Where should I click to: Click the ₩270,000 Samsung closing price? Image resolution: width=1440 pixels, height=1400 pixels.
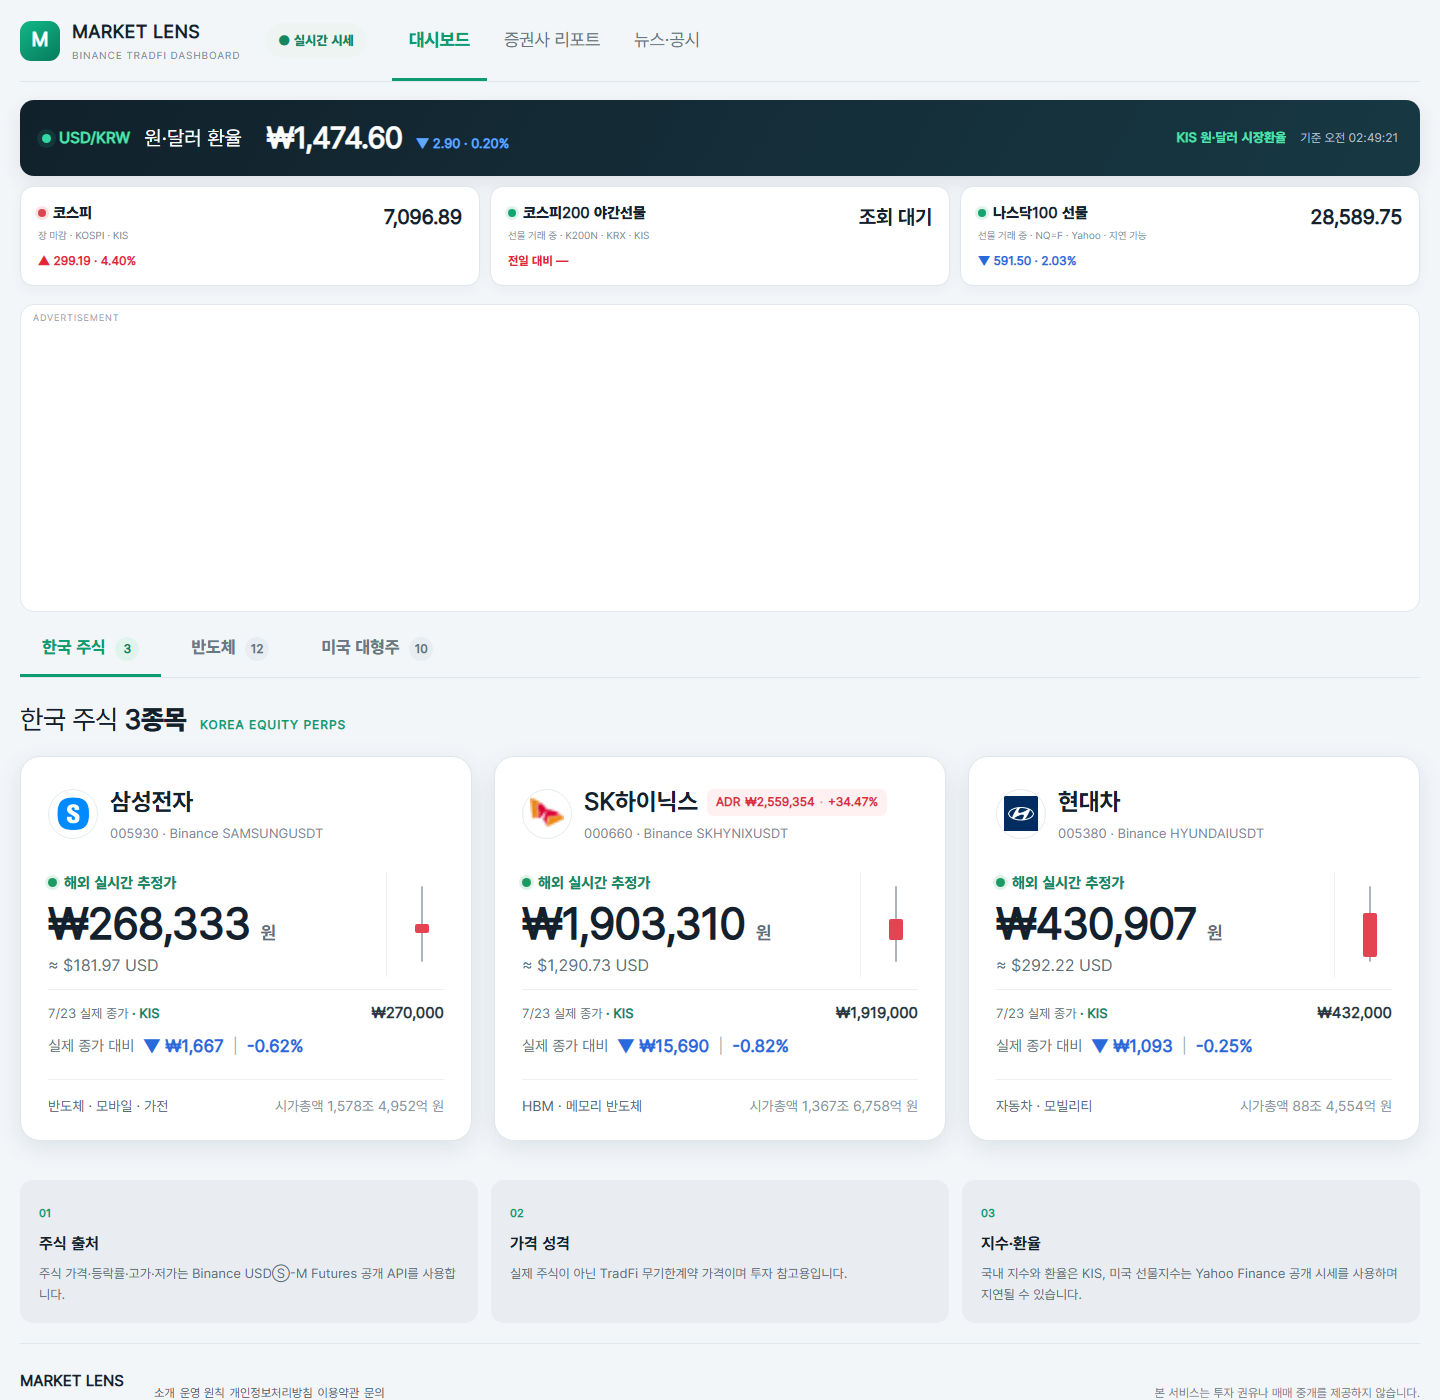click(407, 1013)
